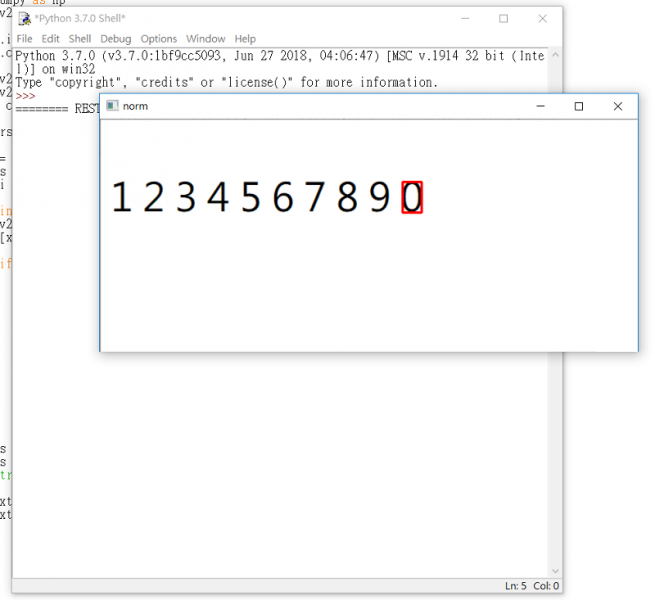Click the Python Shell title bar icon

tap(24, 19)
